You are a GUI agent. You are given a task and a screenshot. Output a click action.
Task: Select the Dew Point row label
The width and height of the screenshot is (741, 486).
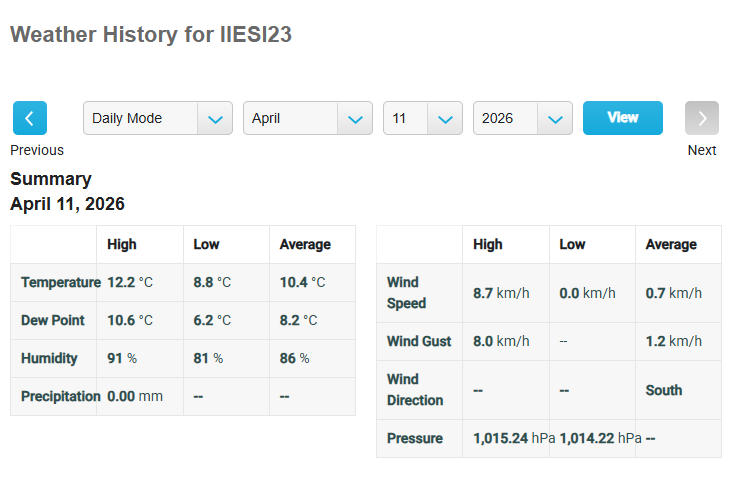(x=52, y=320)
